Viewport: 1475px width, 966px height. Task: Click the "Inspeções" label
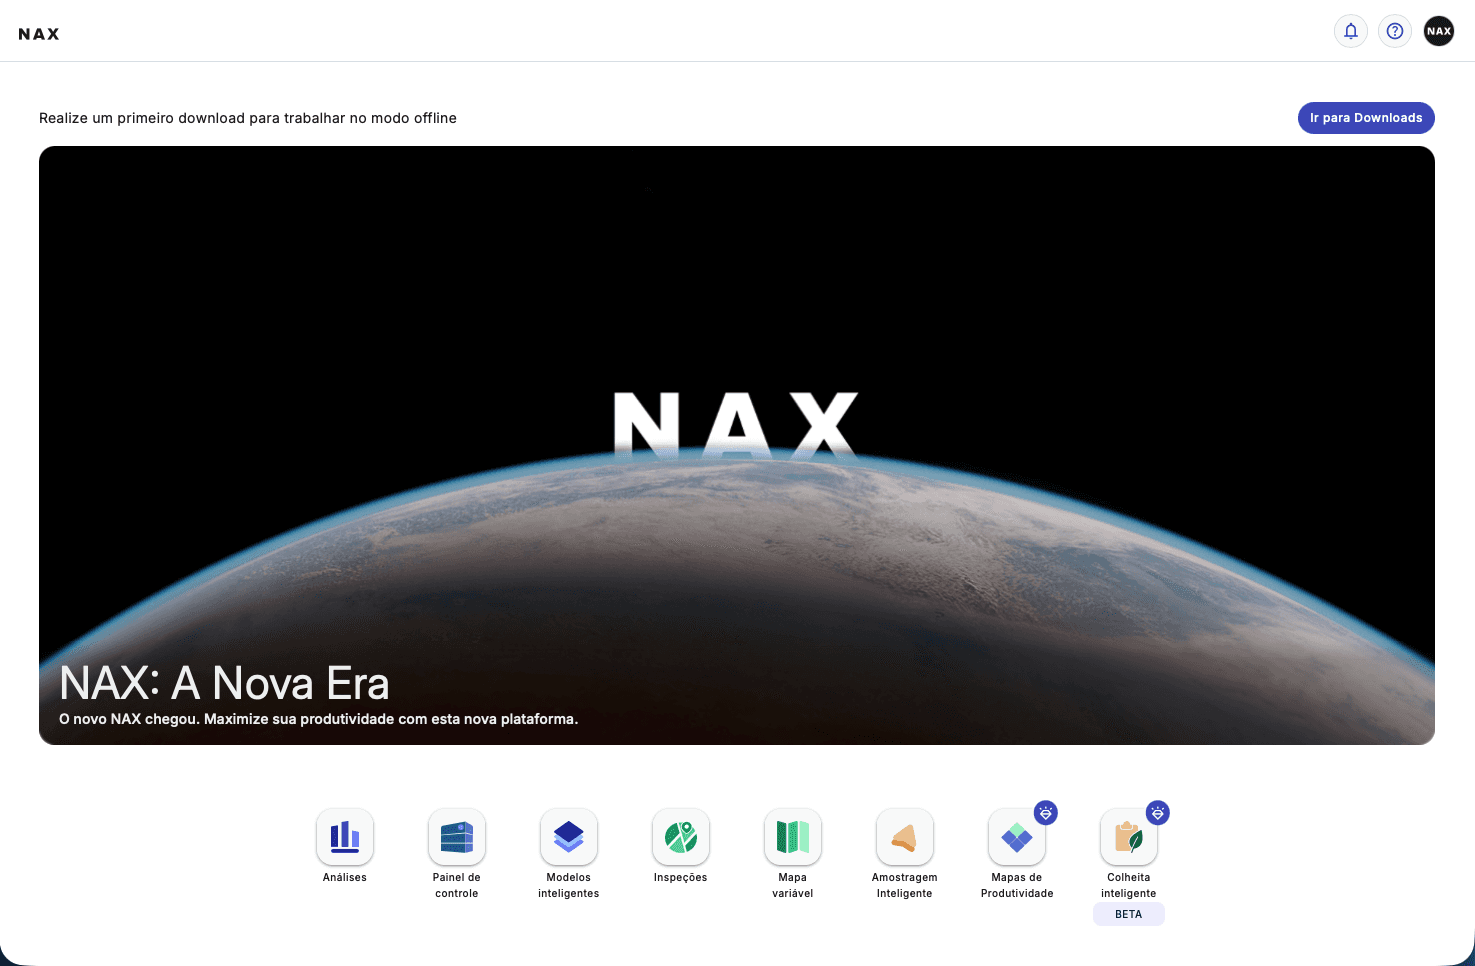[681, 877]
